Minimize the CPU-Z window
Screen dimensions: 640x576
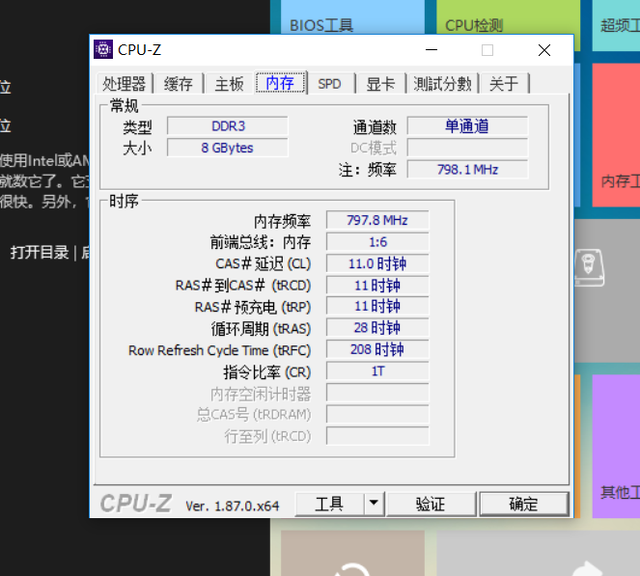coord(431,50)
